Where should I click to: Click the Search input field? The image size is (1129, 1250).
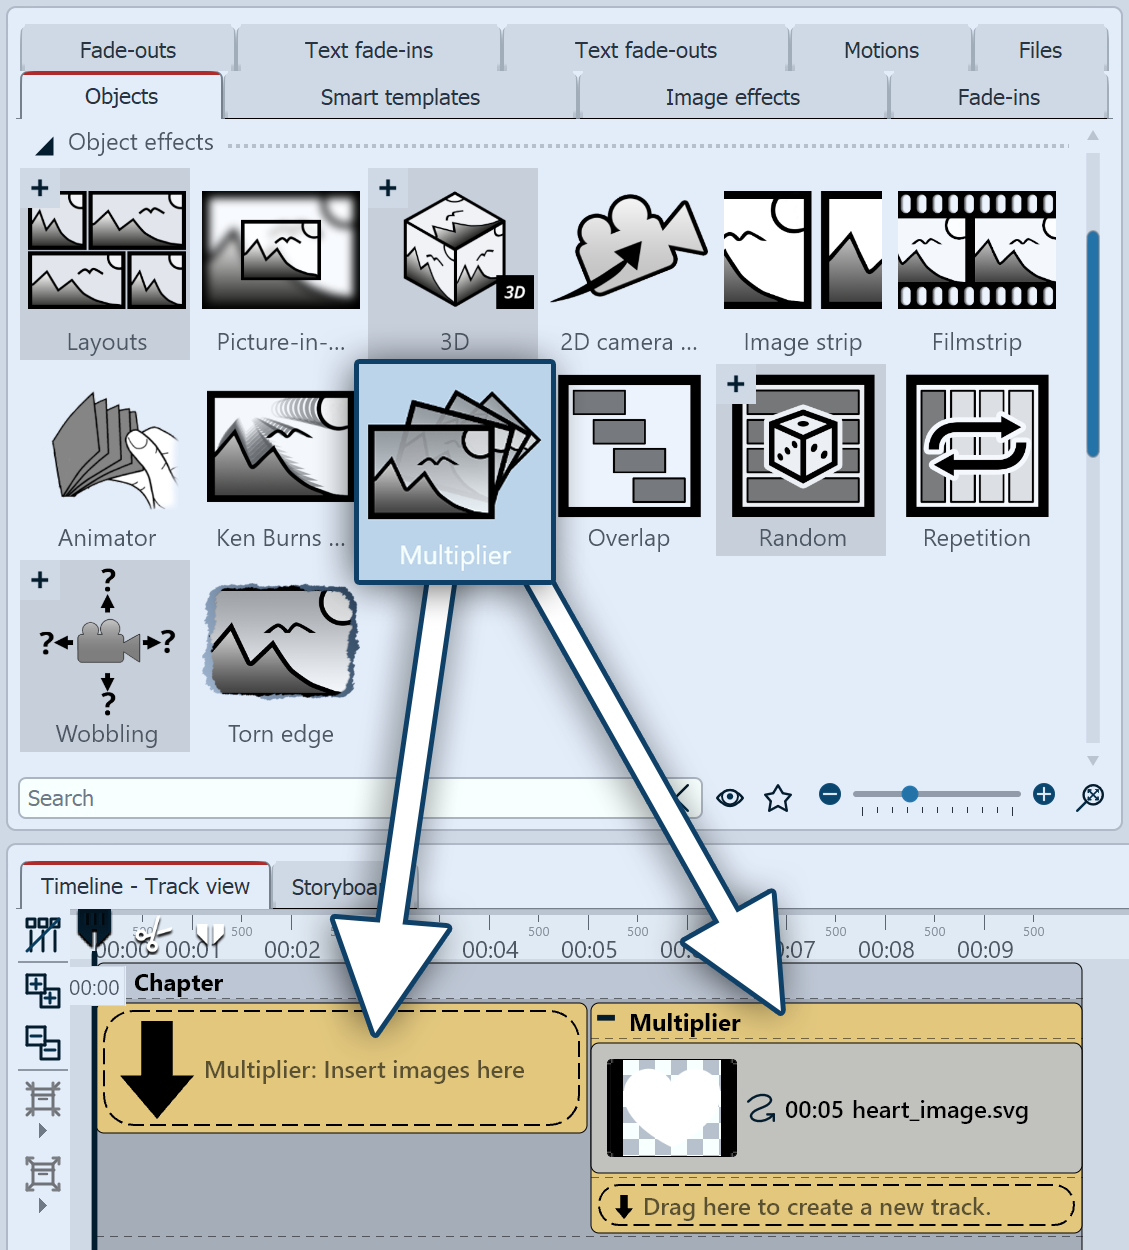200,798
